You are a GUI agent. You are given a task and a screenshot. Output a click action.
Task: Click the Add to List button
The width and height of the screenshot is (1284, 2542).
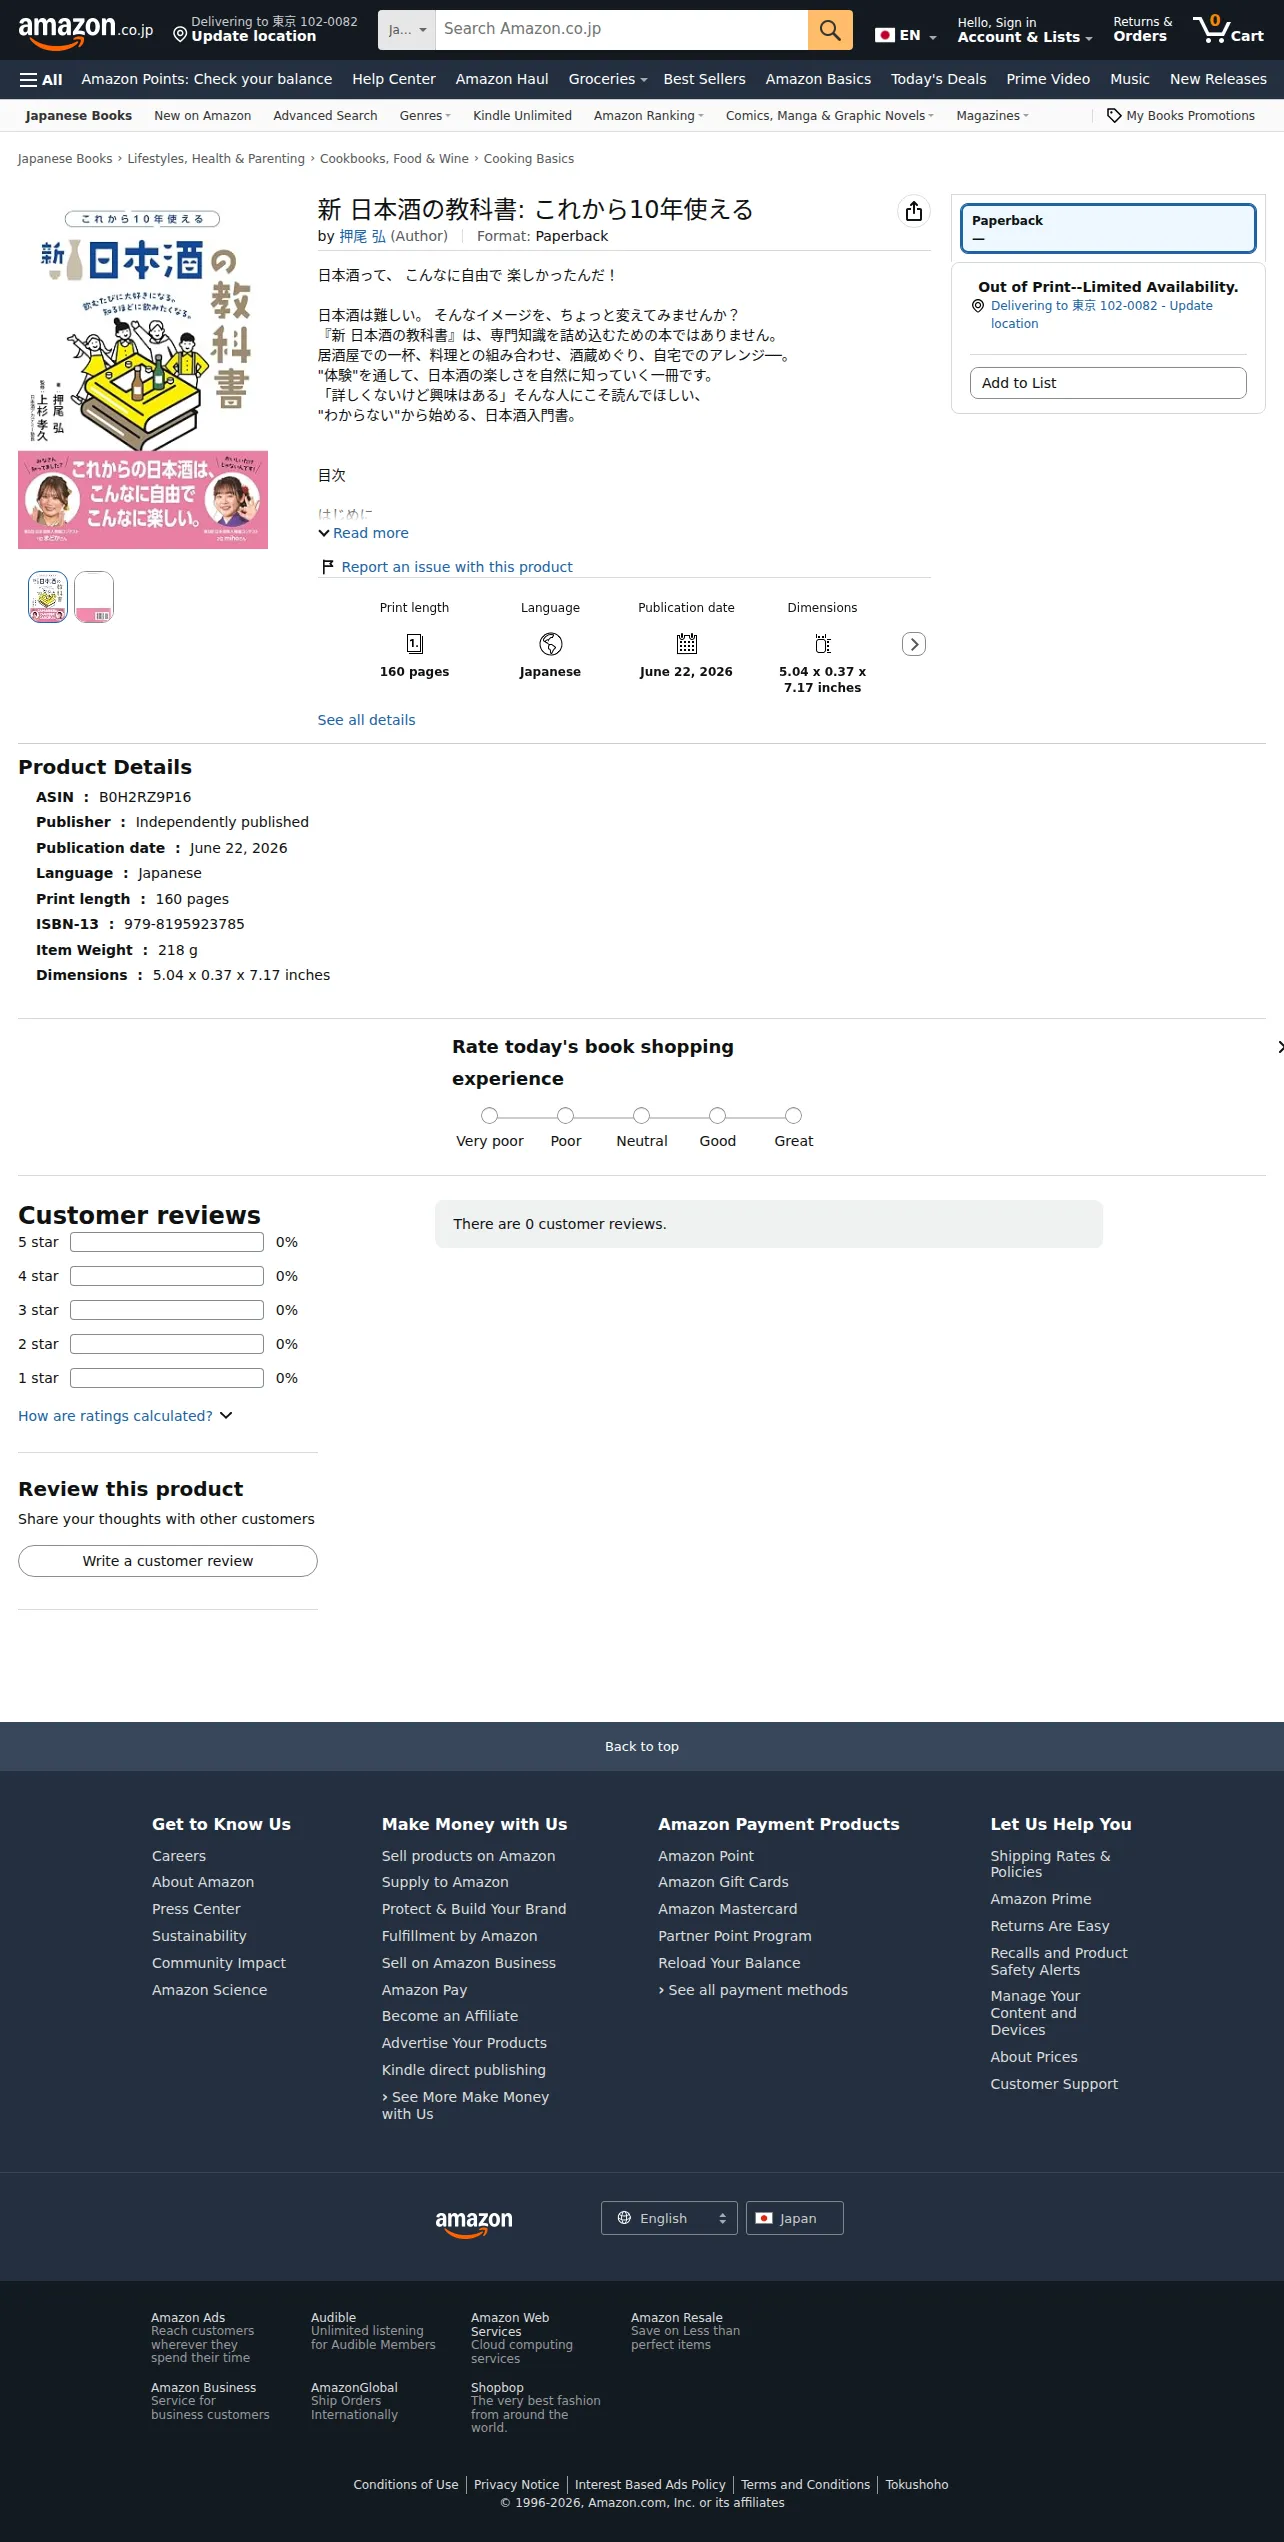point(1108,383)
